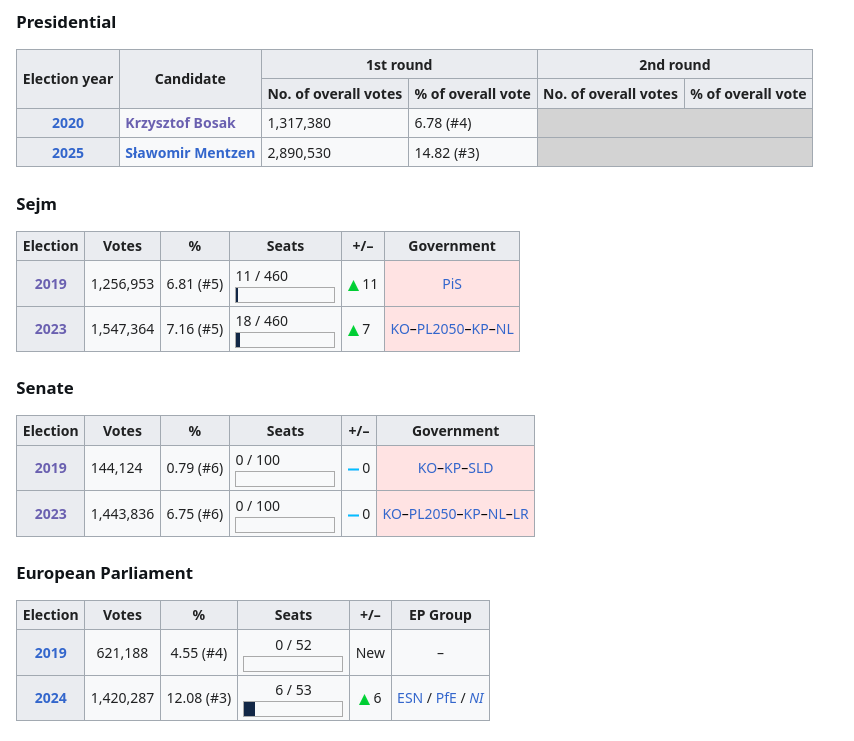Click NL in the Sejm 2023 government cell
Screen dimensions: 854x741
(505, 329)
